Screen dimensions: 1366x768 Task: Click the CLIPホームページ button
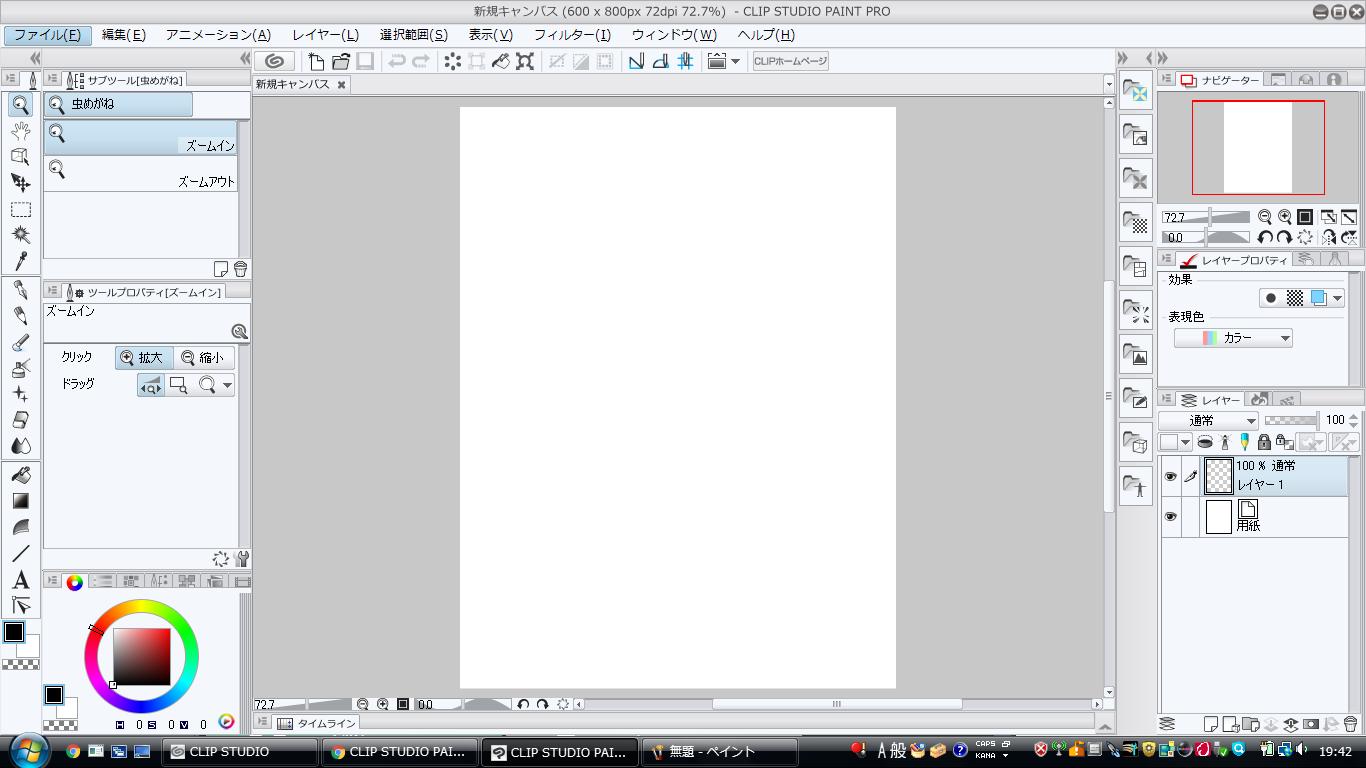coord(790,61)
